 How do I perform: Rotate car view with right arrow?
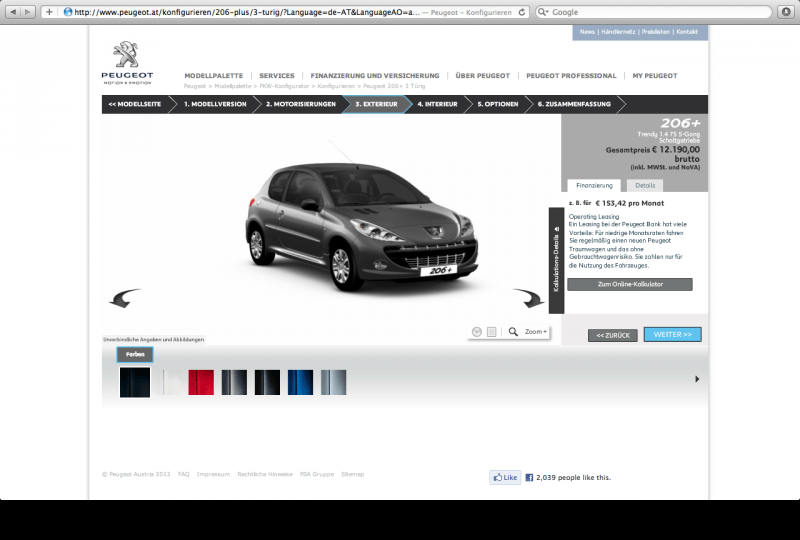(x=529, y=298)
